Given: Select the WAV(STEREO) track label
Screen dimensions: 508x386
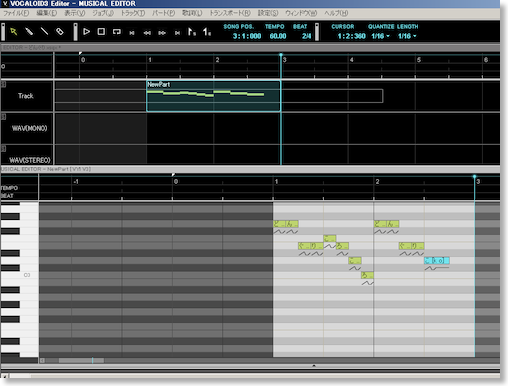Looking at the screenshot, I should pos(30,160).
